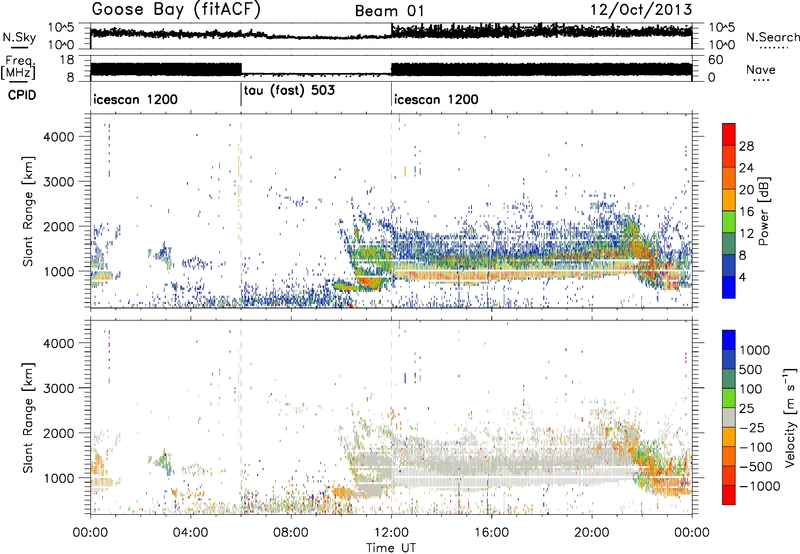
Task: Click the first 'icescan 1200' label near 00:00
Action: 136,99
